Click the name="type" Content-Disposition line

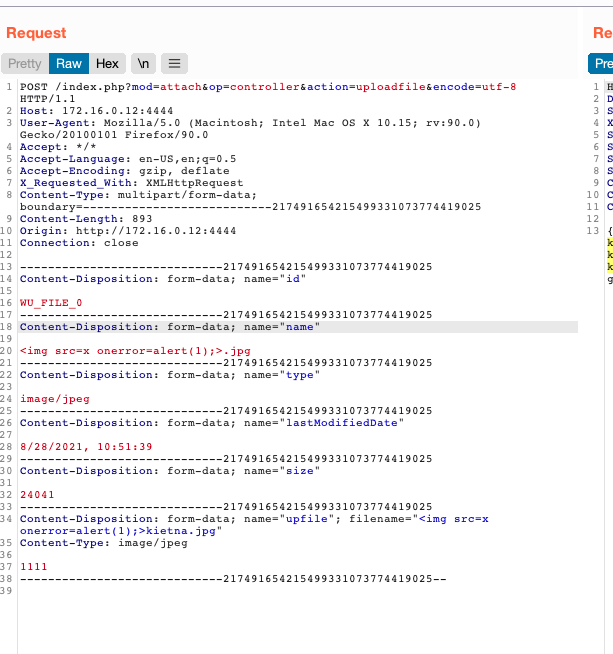click(x=170, y=375)
